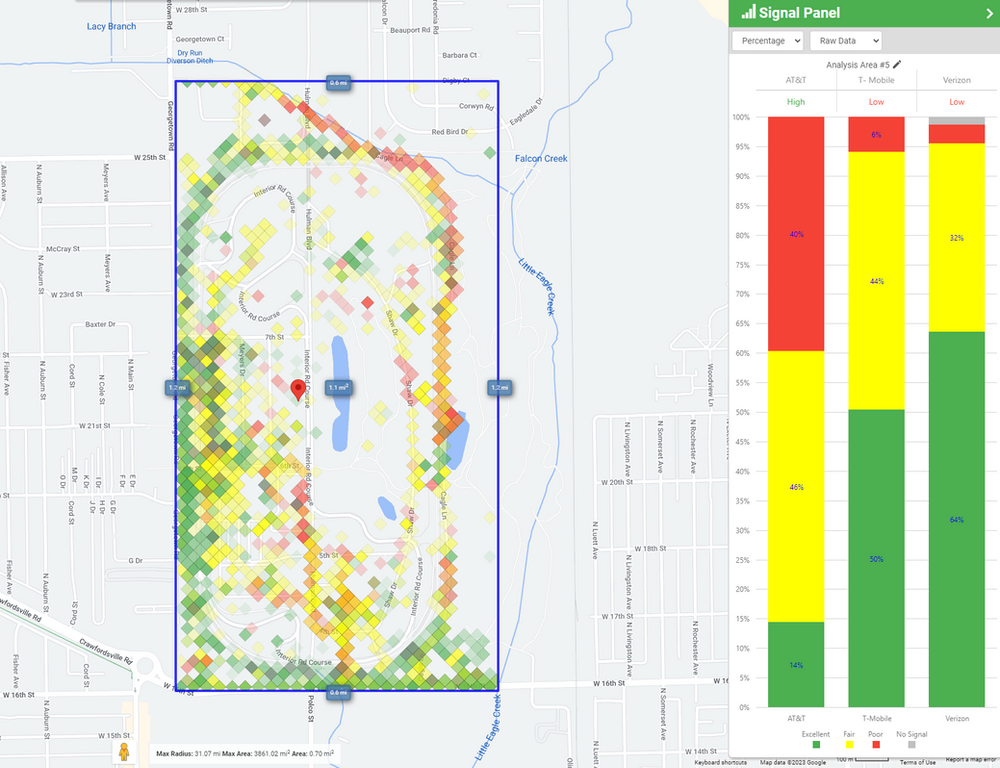Collapse the Signal Panel with the chevron arrow

tap(990, 13)
